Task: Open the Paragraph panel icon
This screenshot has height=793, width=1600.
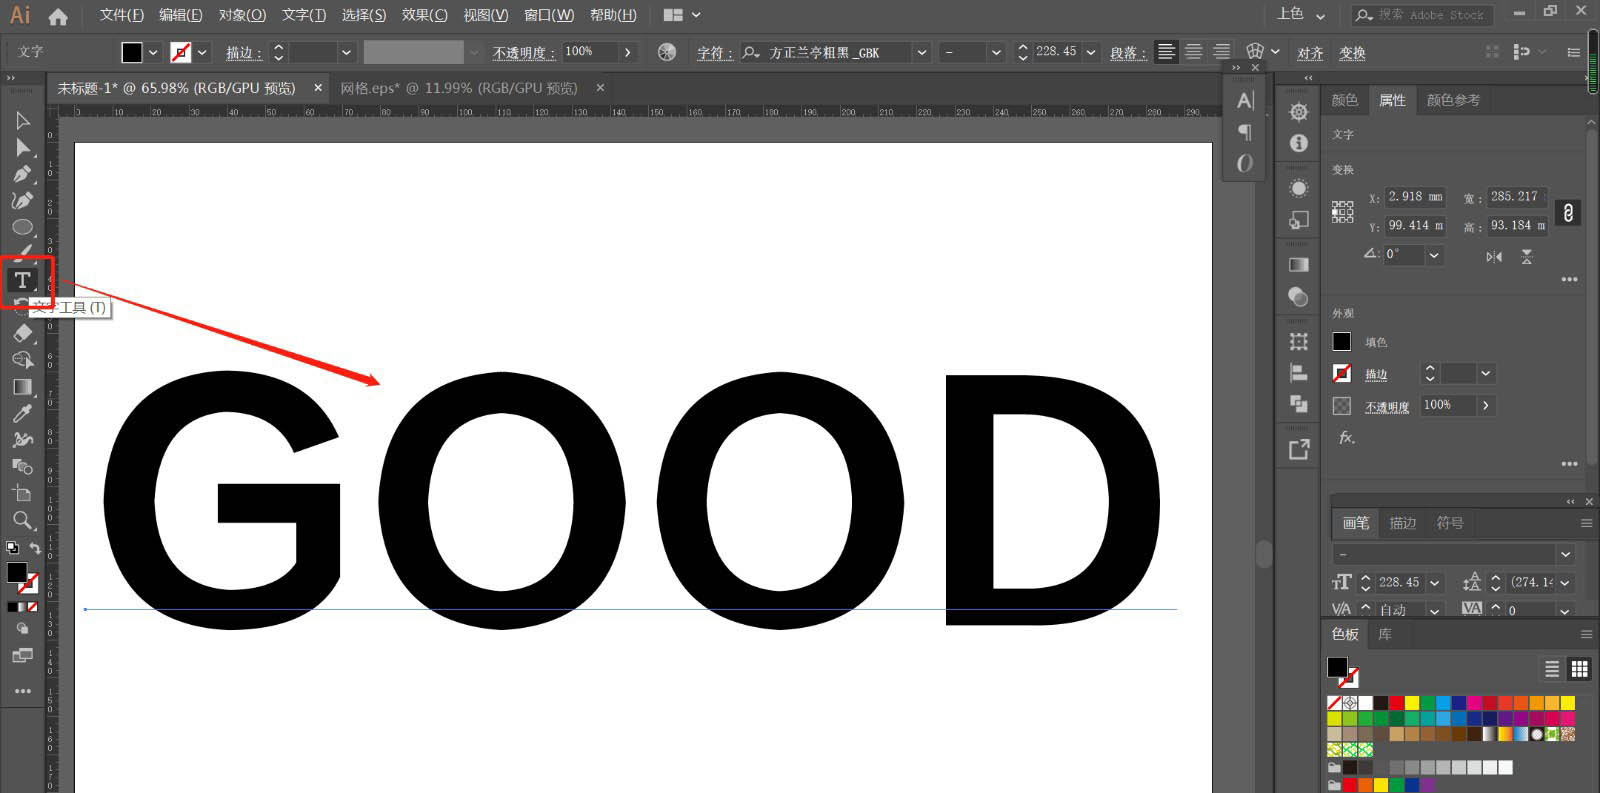Action: coord(1244,132)
